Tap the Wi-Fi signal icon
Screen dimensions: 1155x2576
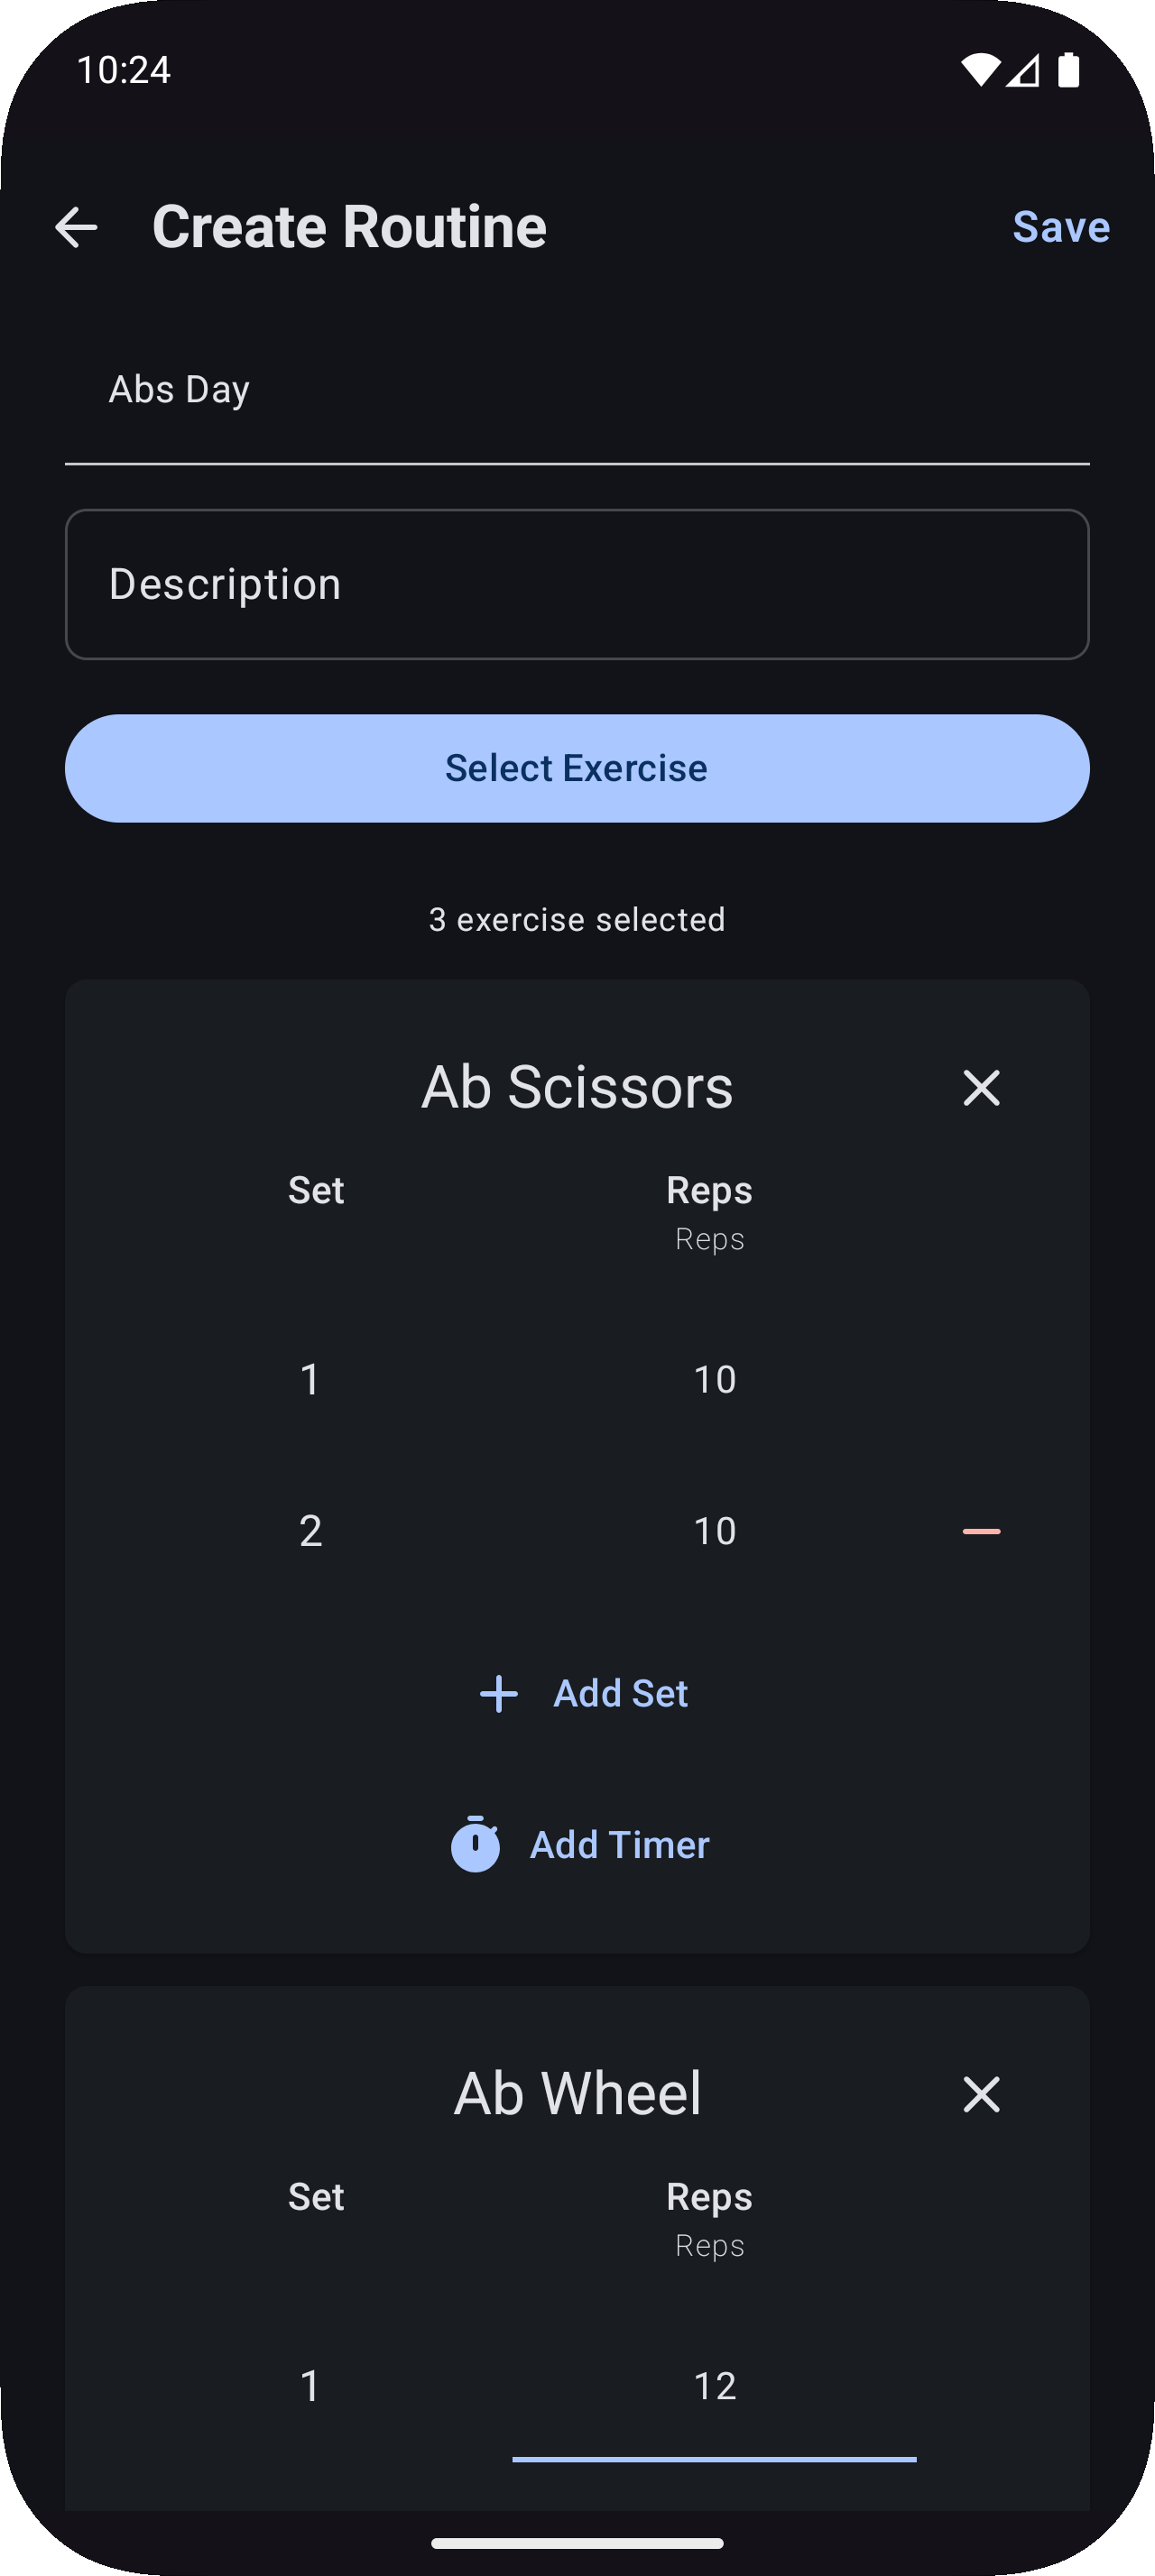[979, 70]
